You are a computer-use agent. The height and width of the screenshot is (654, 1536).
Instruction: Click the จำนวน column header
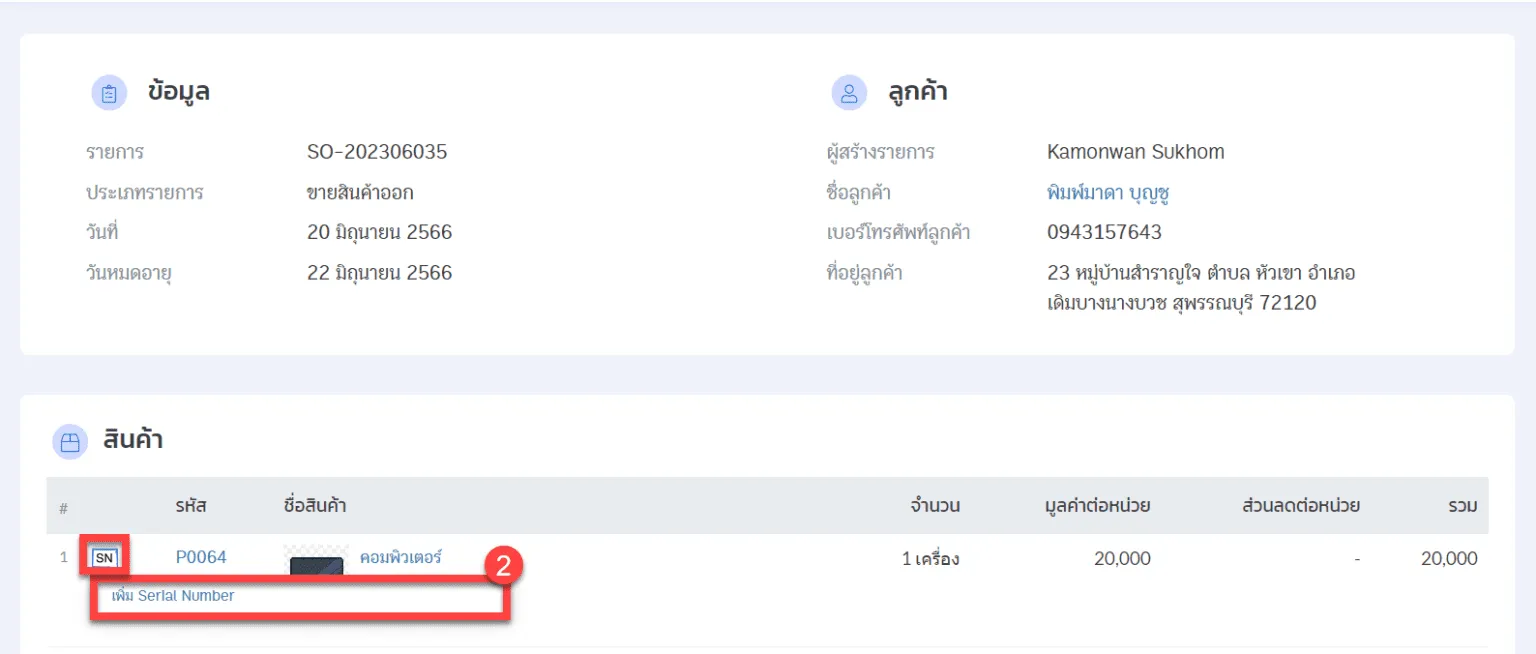934,506
